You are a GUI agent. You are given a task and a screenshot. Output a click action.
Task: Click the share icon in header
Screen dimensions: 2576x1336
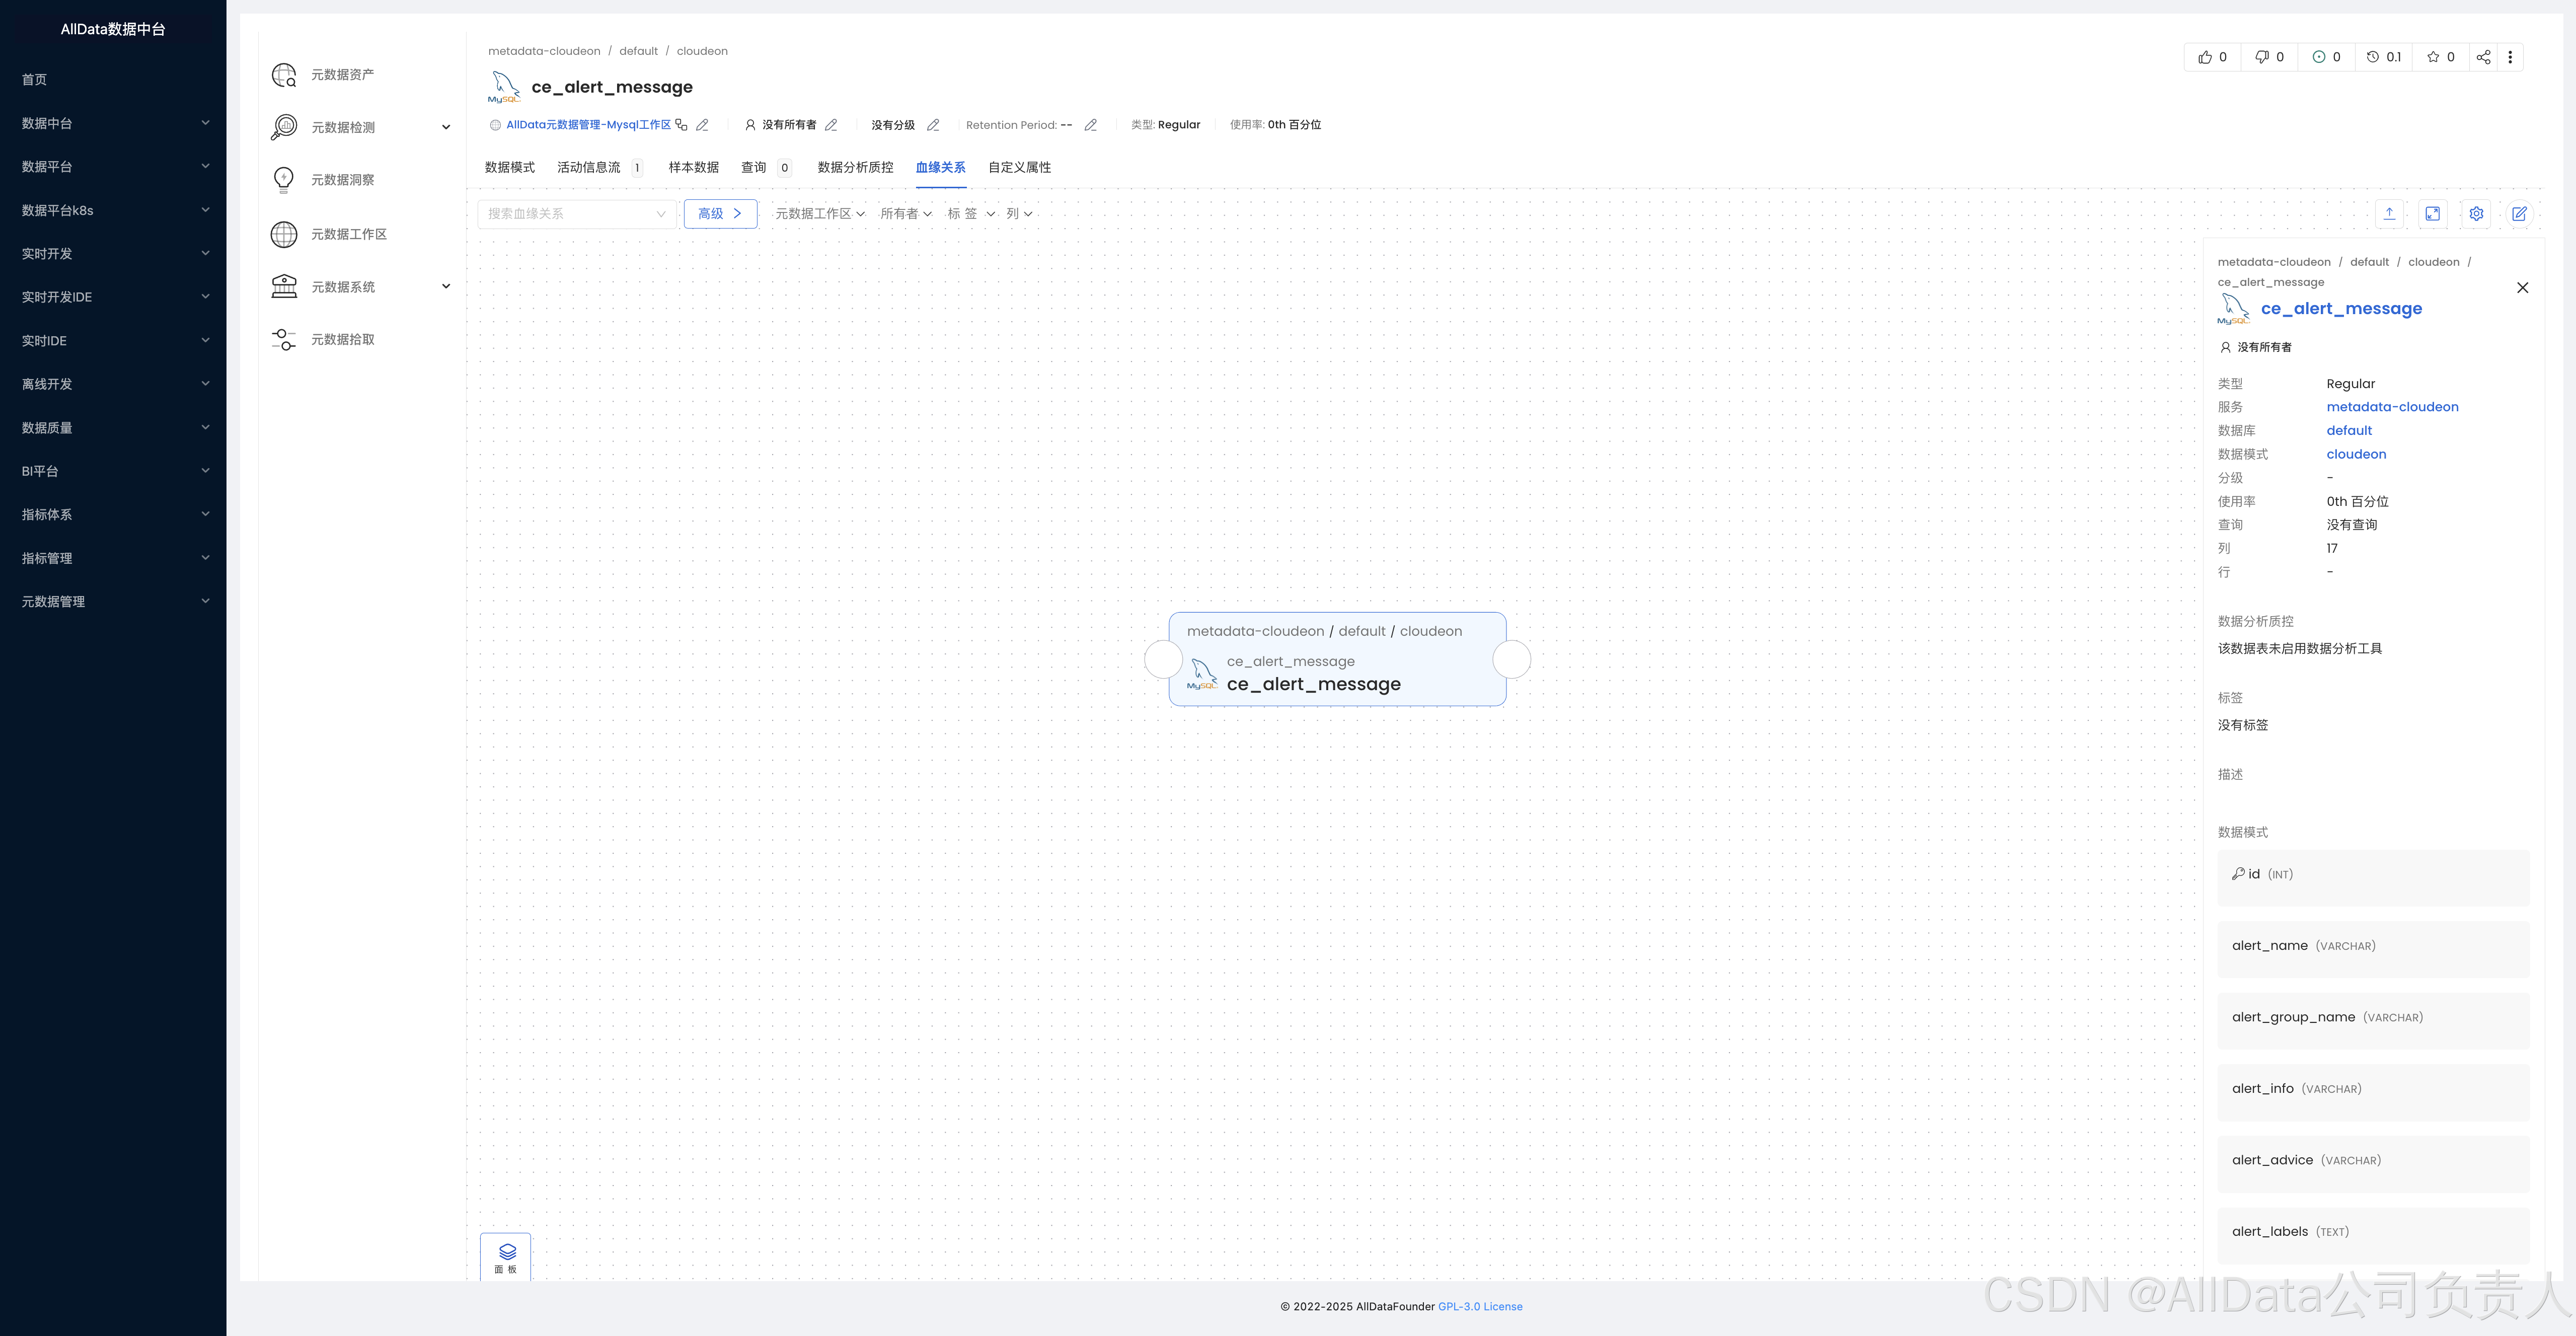(x=2483, y=57)
